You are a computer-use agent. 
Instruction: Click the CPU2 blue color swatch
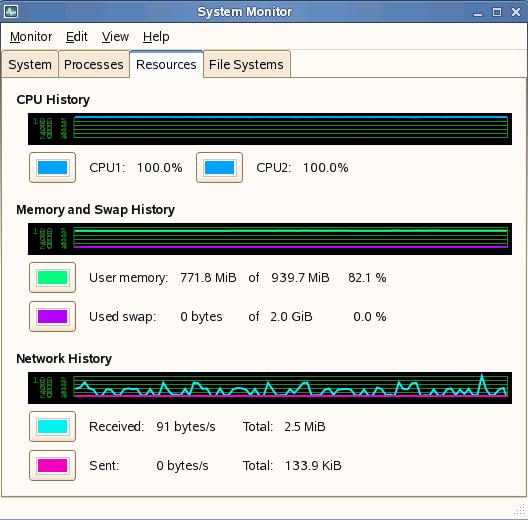220,167
